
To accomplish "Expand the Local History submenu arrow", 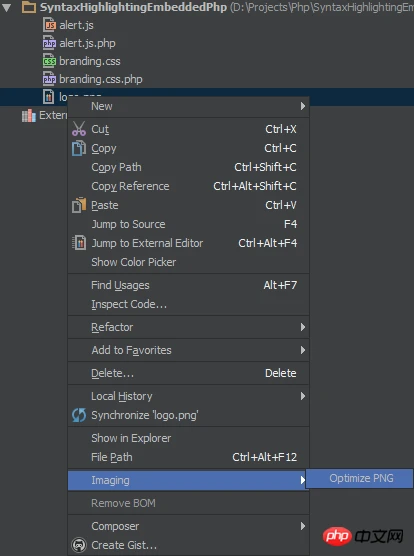I will click(x=303, y=396).
